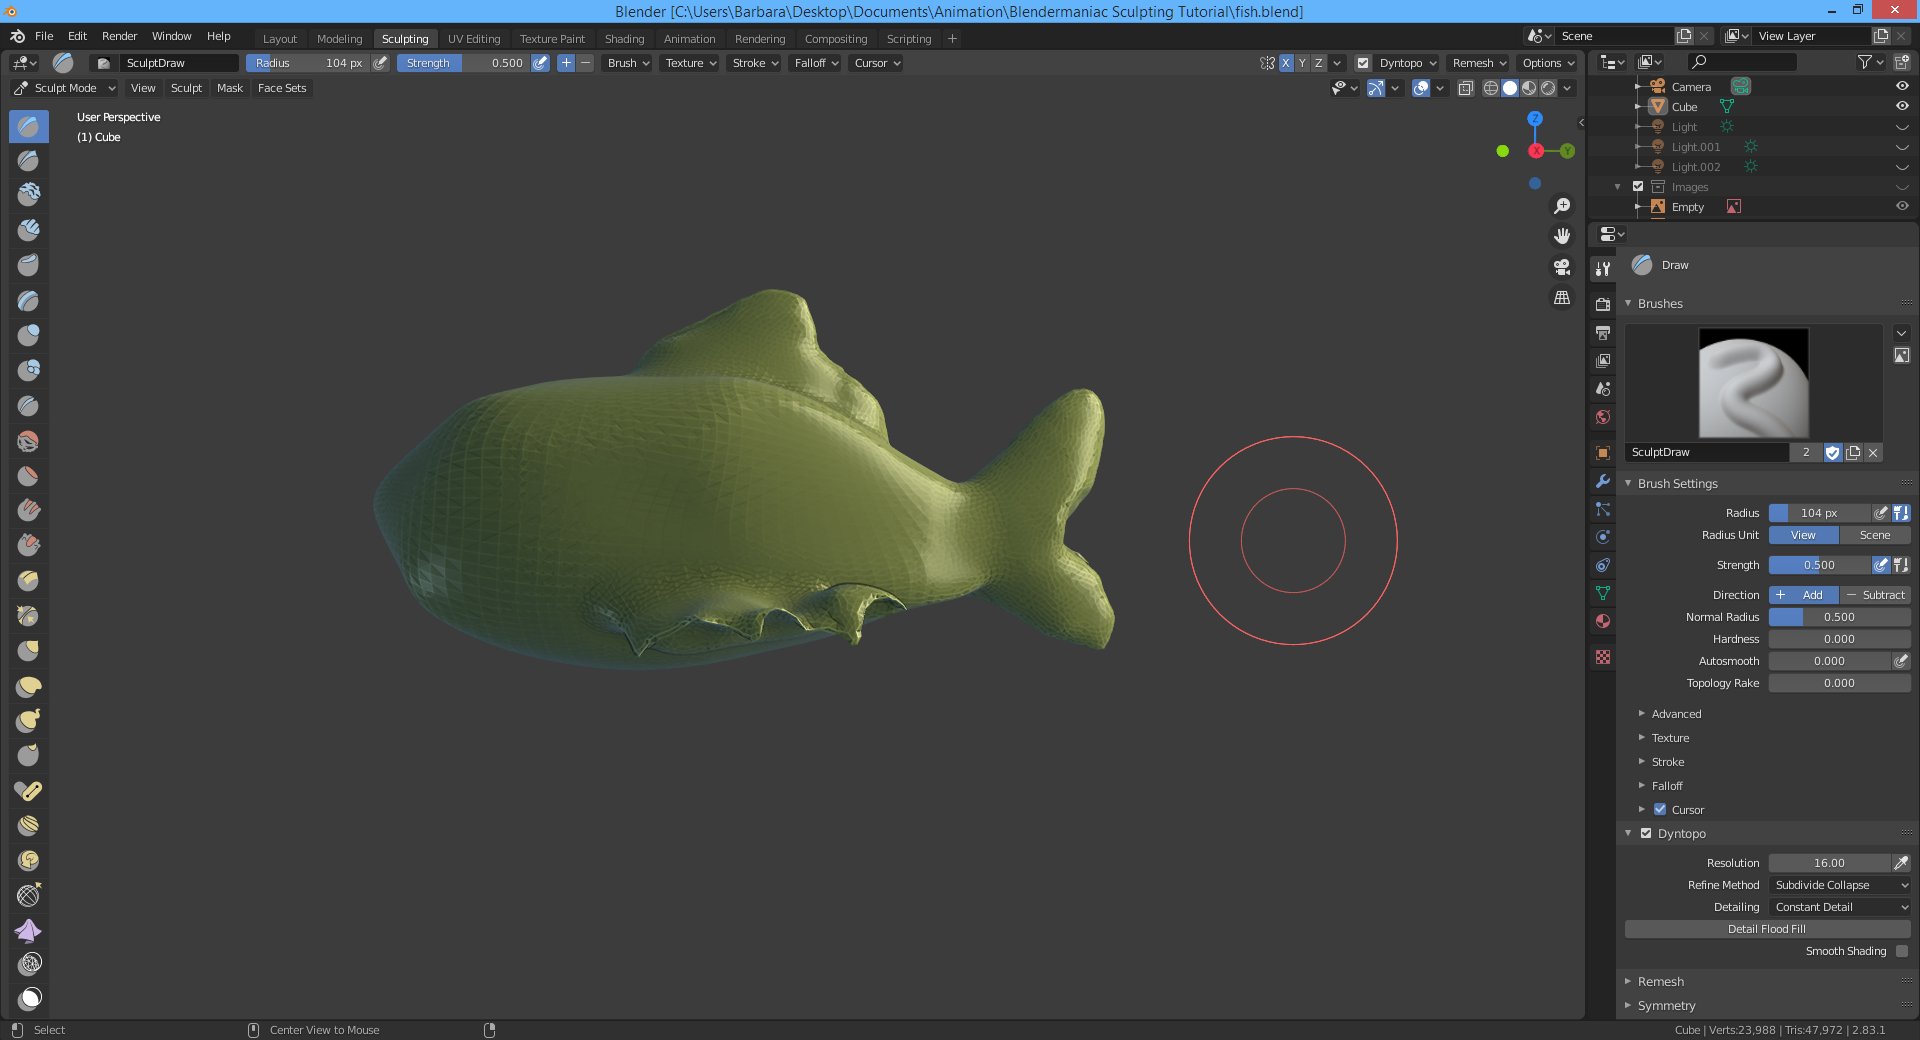
Task: Open the Modifier wrench properties tab
Action: (1603, 481)
